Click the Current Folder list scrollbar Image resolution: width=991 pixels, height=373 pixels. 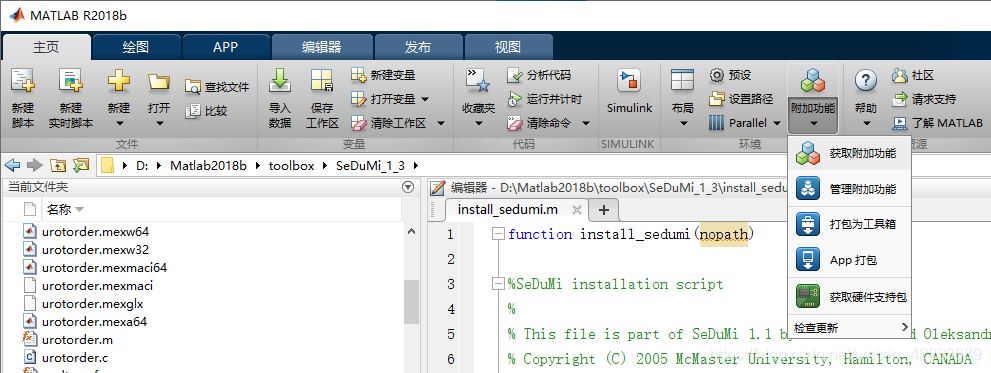pos(411,301)
